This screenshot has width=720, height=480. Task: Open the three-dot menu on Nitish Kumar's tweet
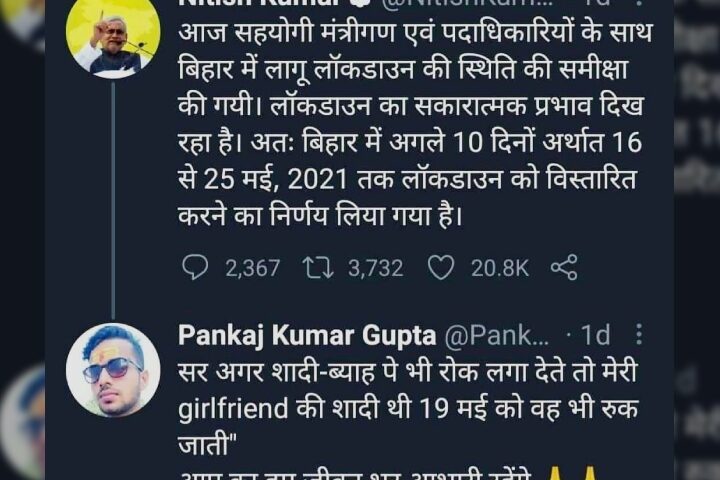click(x=639, y=2)
